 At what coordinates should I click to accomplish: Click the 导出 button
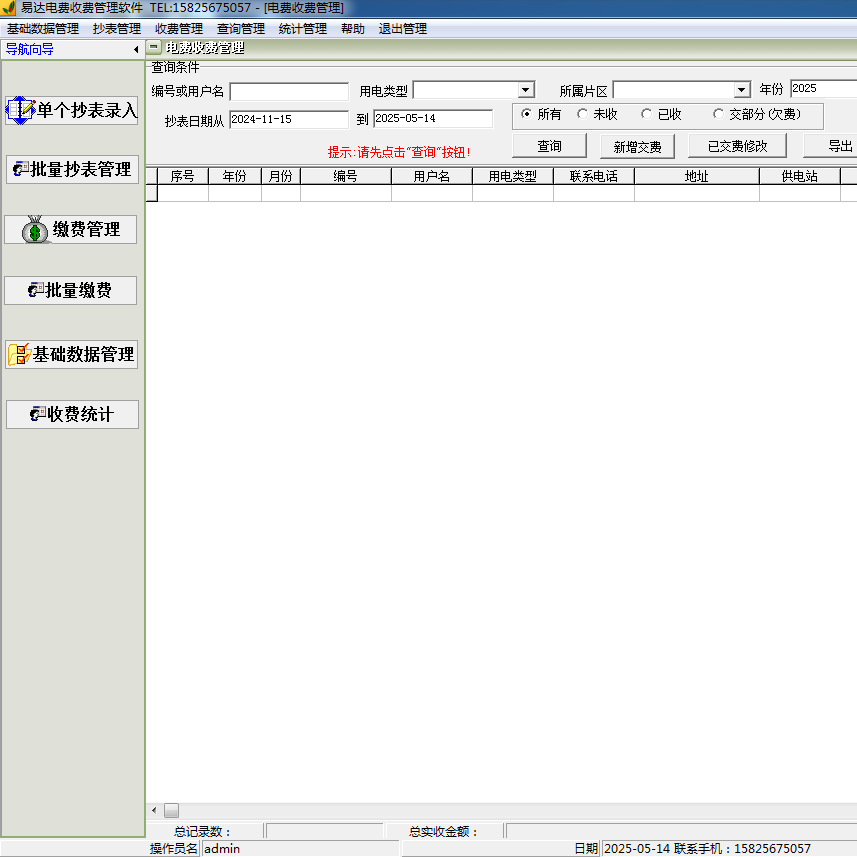[x=830, y=146]
